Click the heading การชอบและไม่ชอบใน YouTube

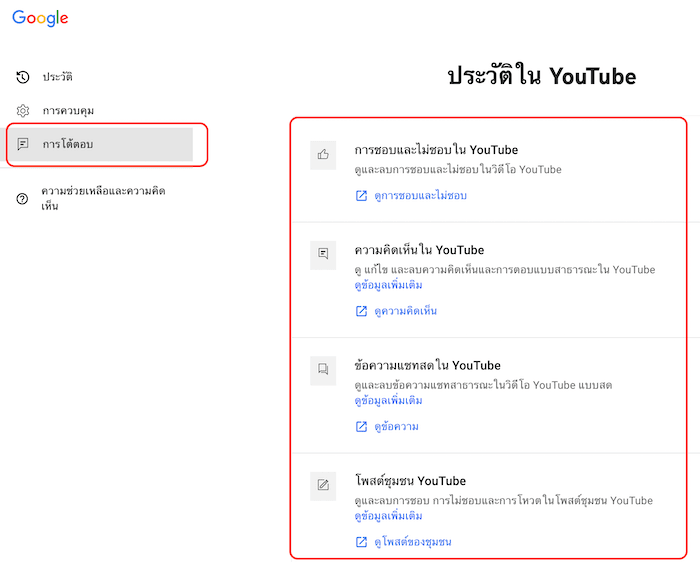436,150
